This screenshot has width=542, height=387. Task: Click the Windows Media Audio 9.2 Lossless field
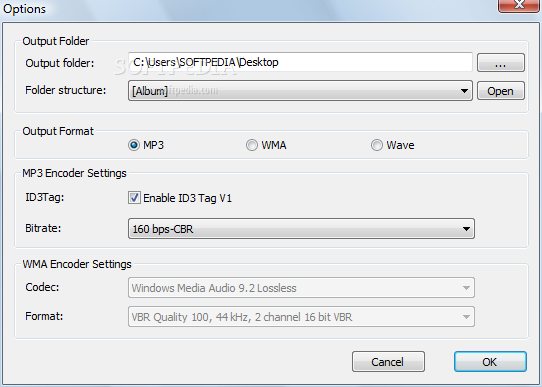pyautogui.click(x=301, y=288)
